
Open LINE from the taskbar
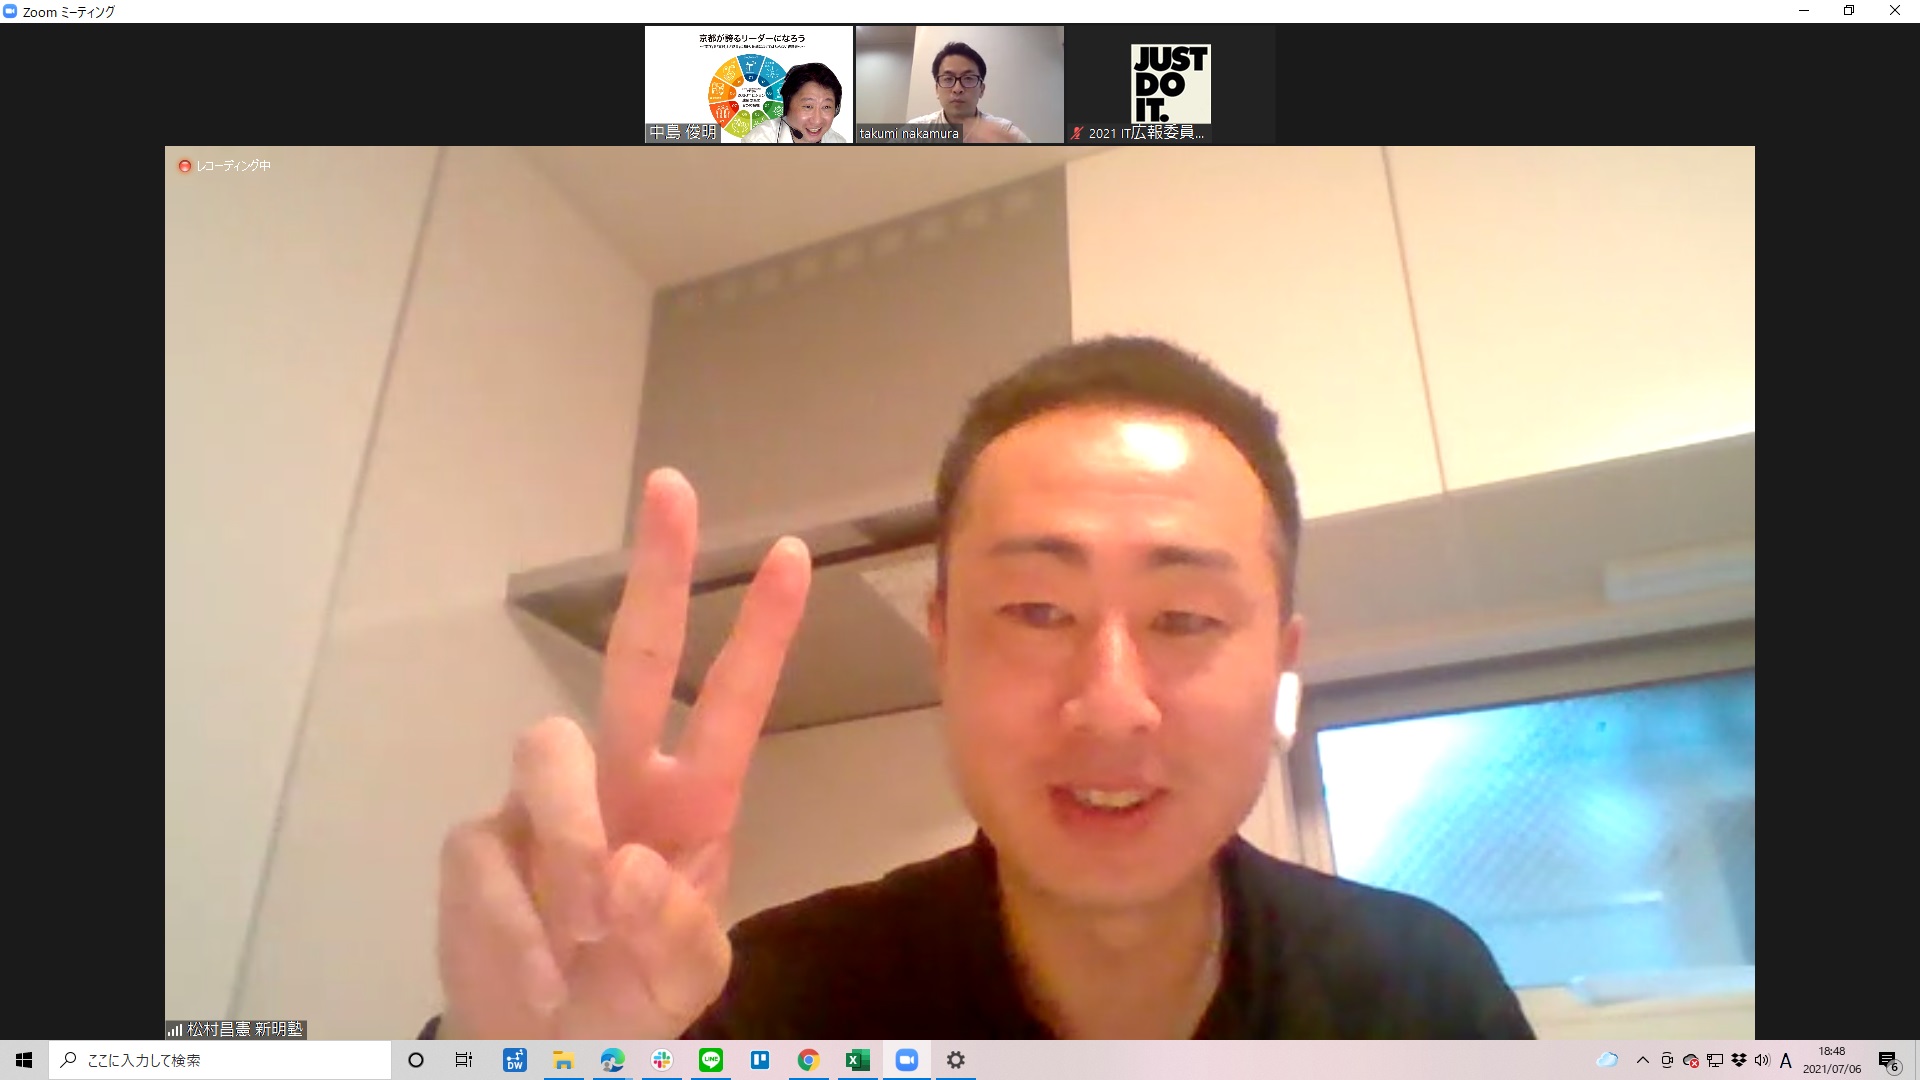711,1060
